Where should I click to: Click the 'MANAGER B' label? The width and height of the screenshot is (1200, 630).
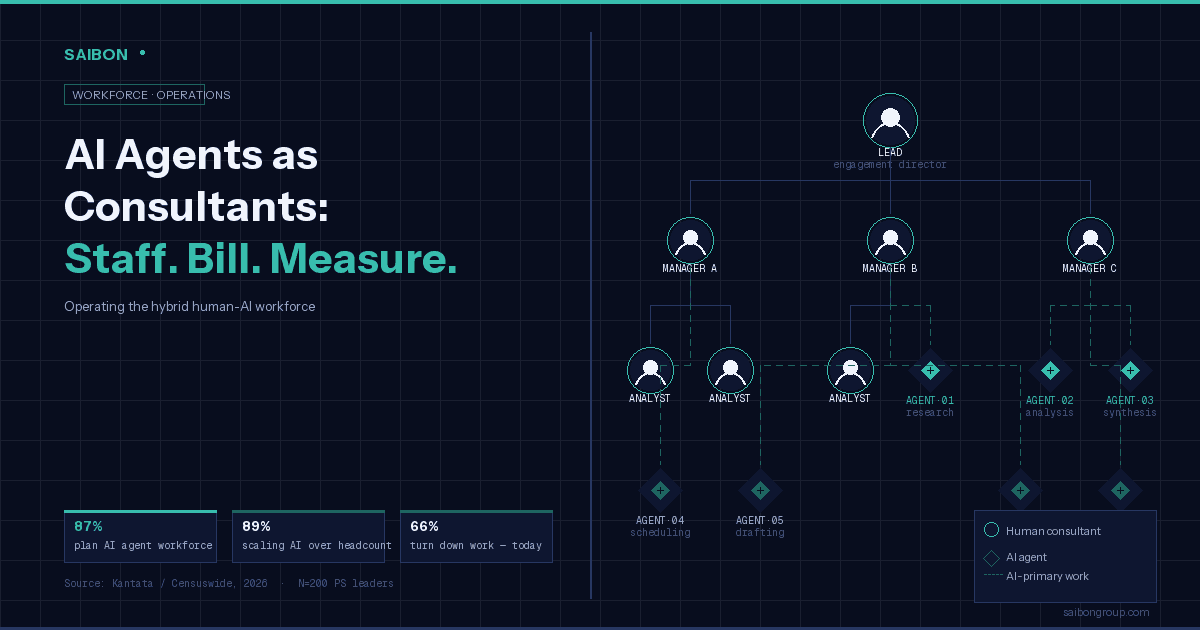coord(890,268)
